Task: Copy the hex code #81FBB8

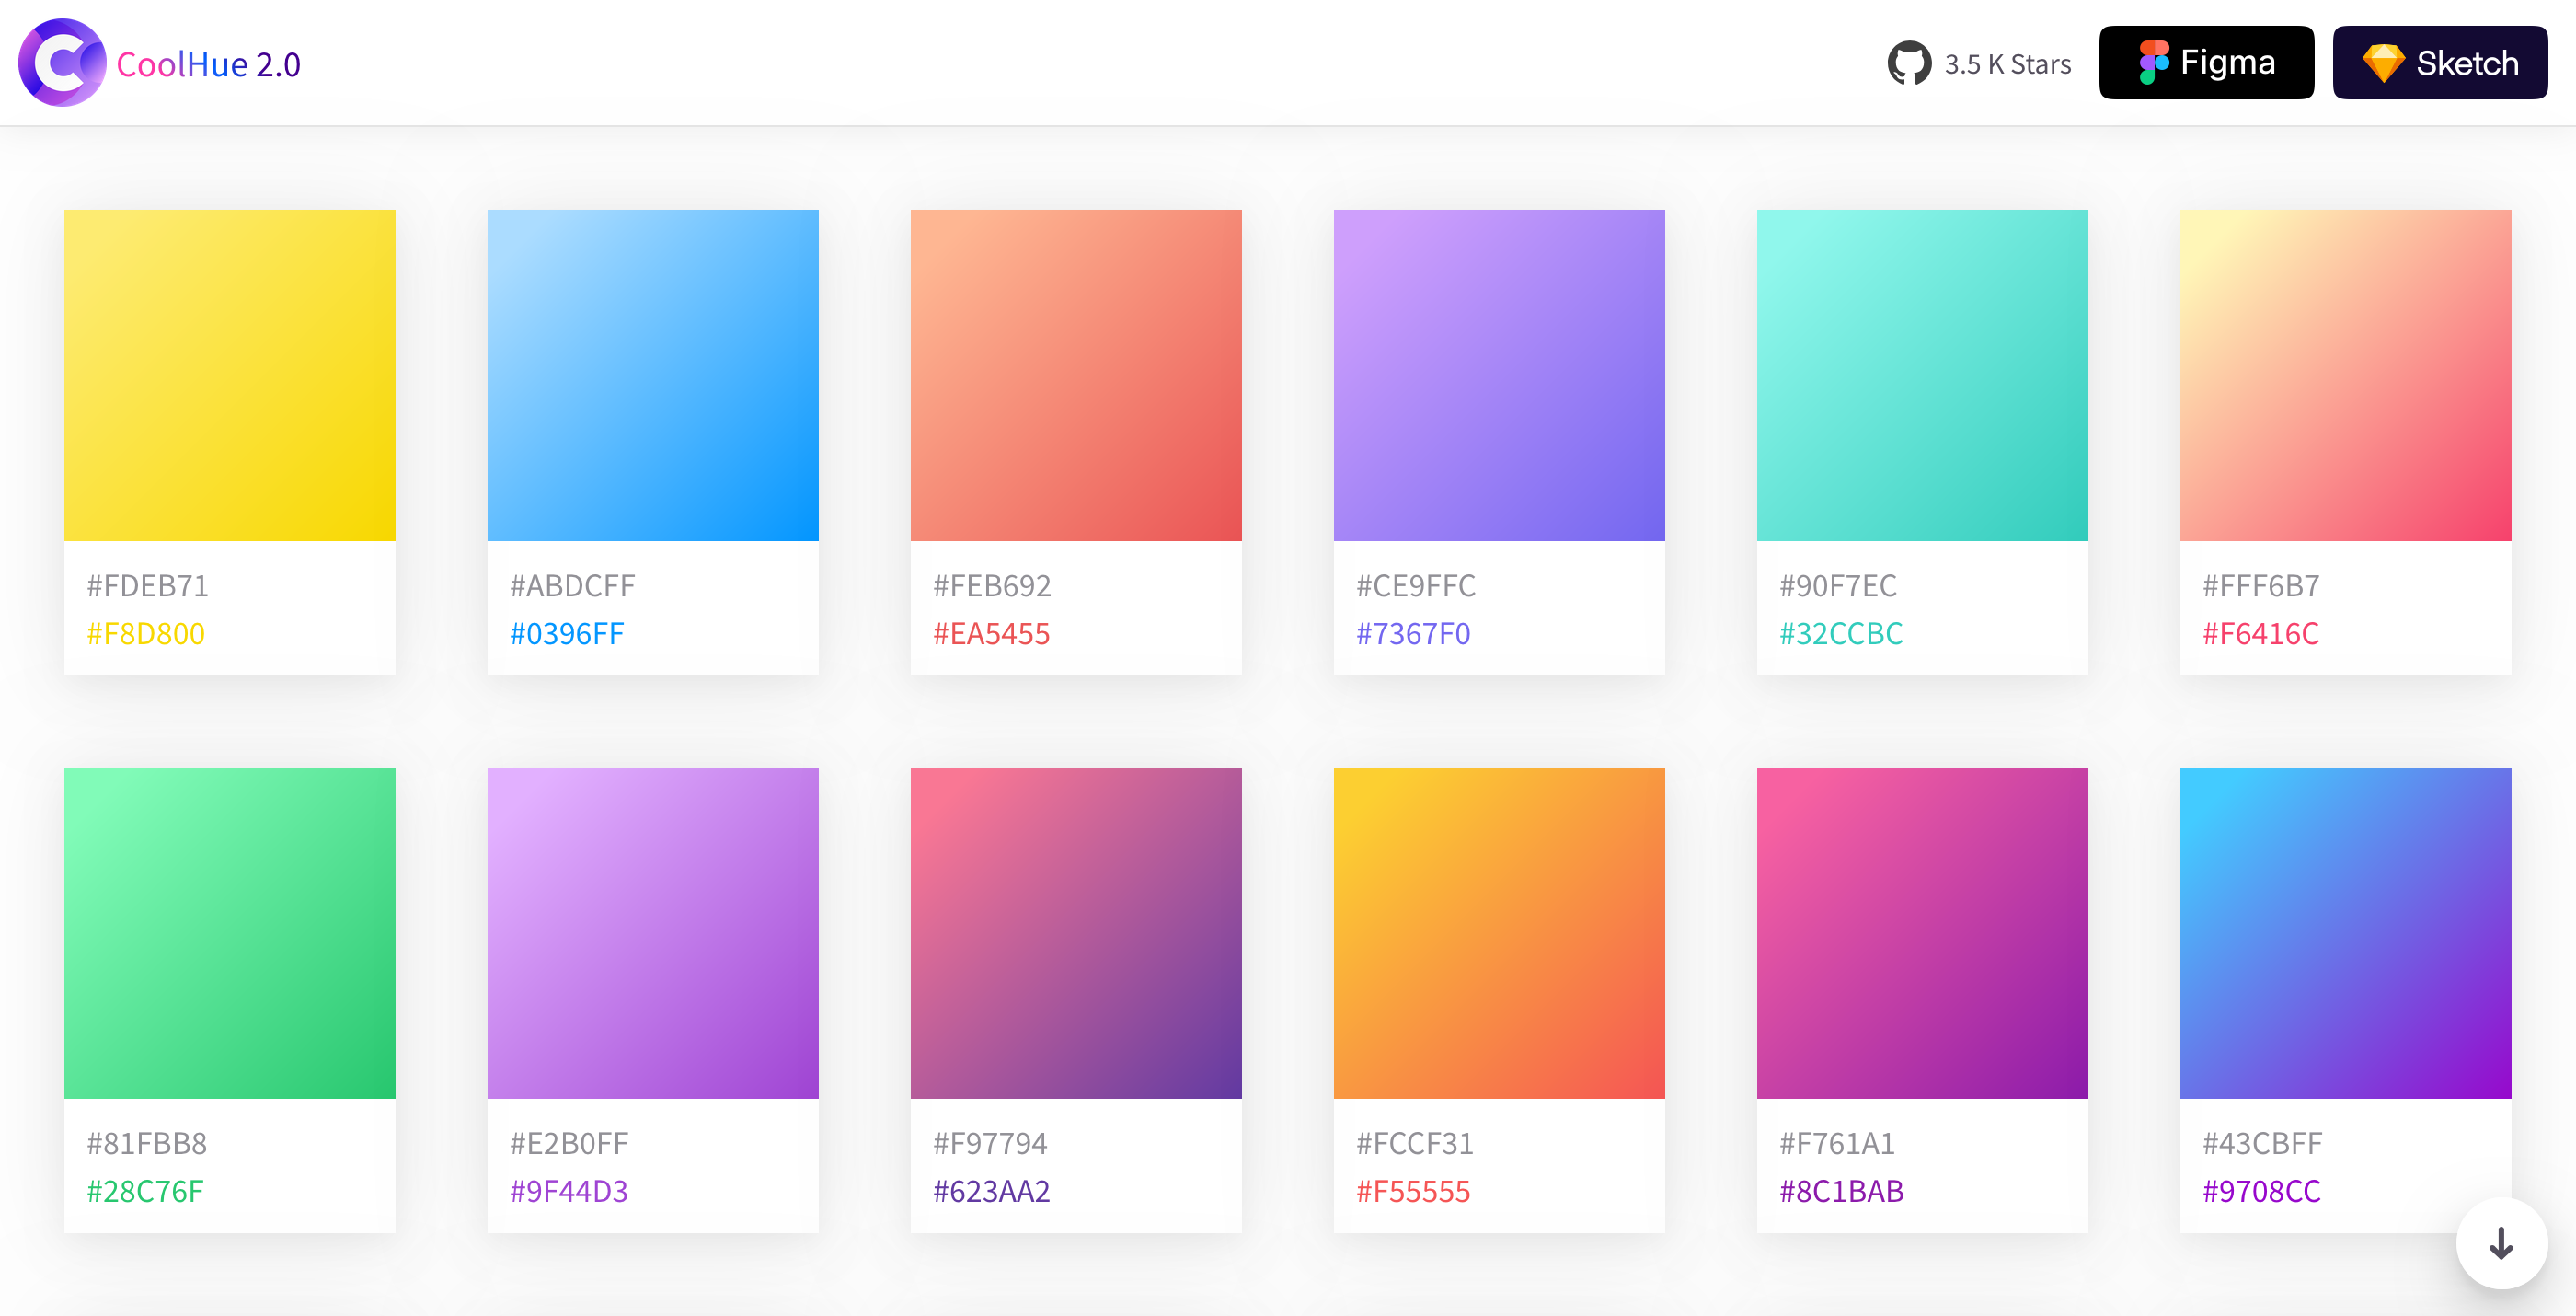Action: pos(146,1144)
